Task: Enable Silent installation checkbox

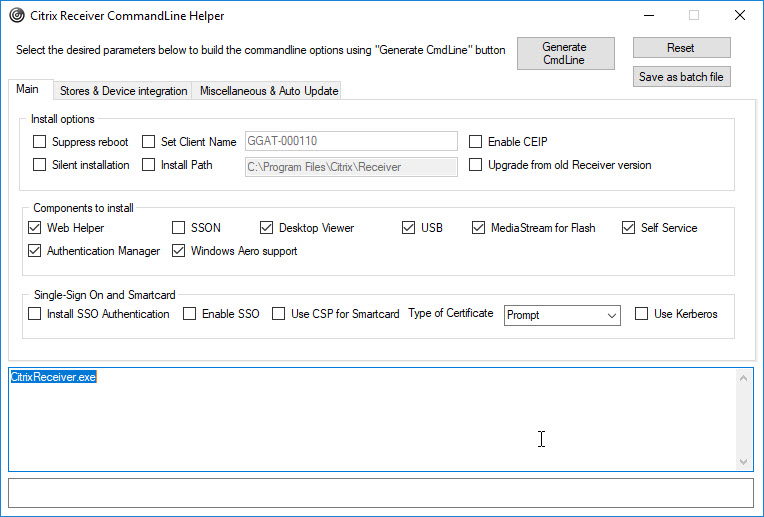Action: click(39, 165)
